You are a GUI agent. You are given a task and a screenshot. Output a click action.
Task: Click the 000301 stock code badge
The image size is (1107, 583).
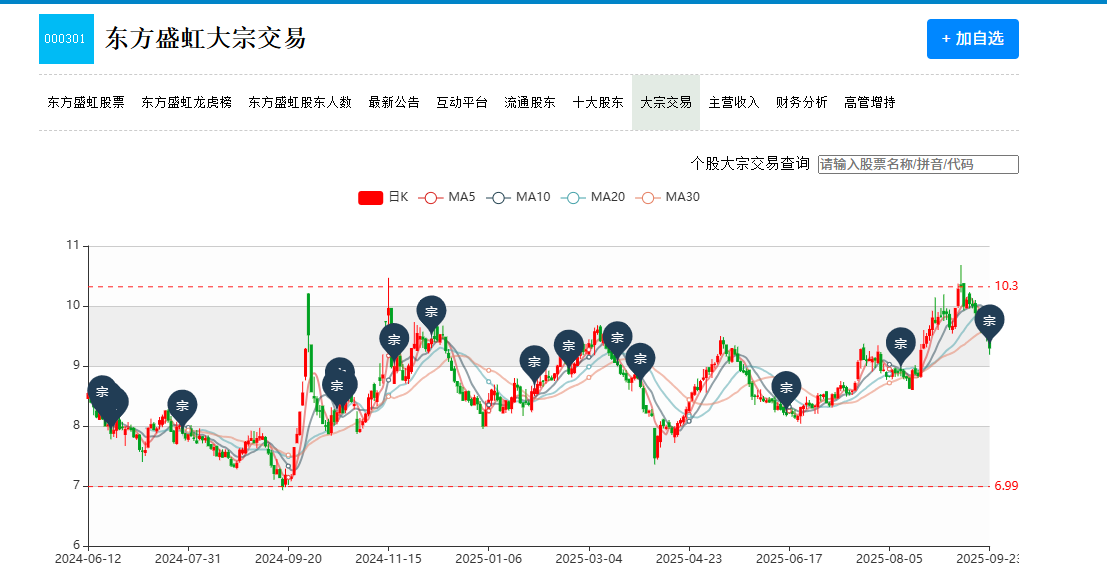pyautogui.click(x=66, y=39)
